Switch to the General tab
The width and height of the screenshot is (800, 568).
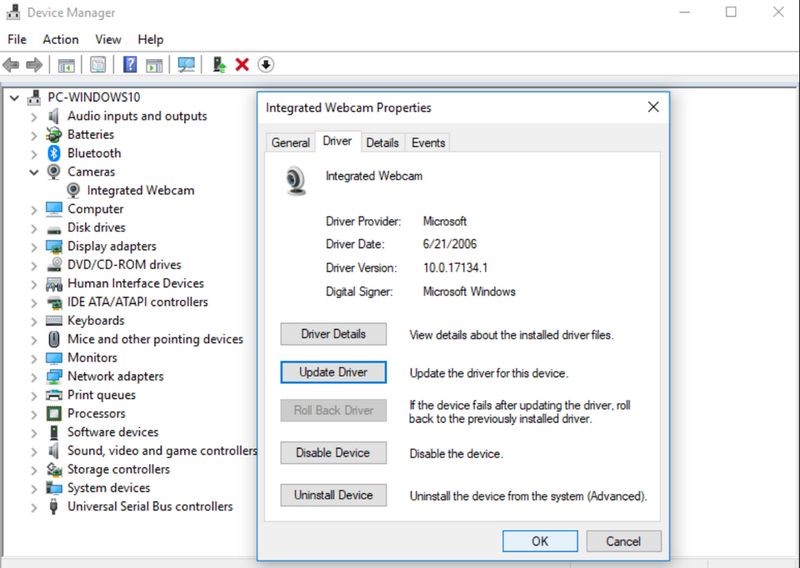(x=291, y=143)
